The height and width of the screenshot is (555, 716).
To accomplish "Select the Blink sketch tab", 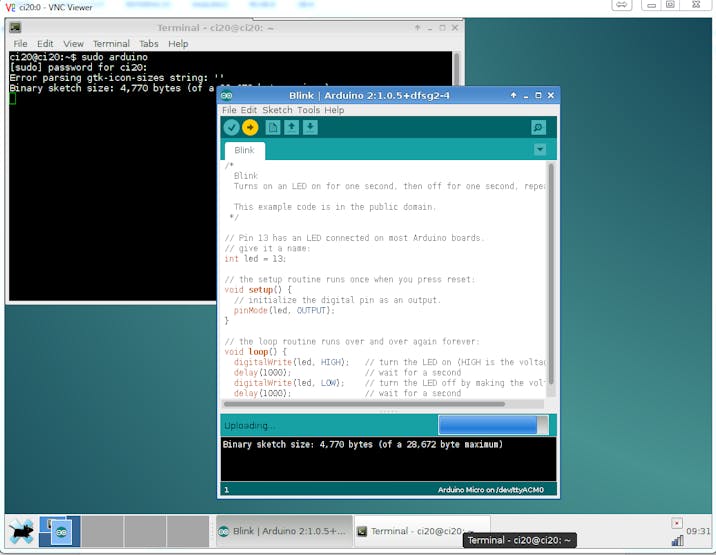I will pos(244,150).
